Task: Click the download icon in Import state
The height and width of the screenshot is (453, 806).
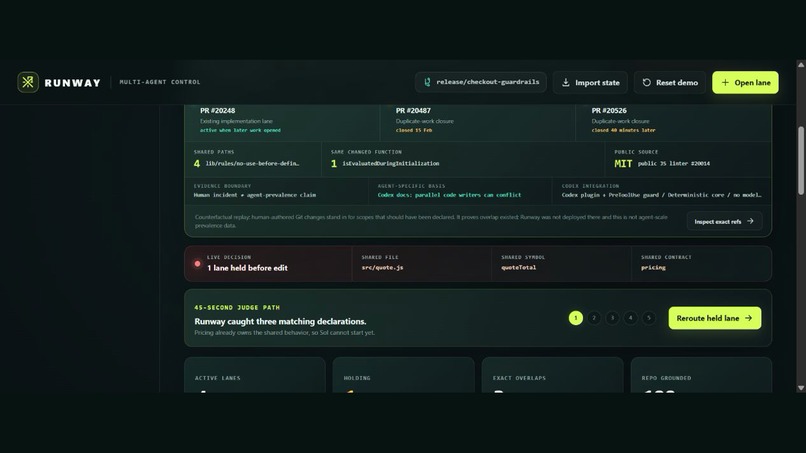Action: click(x=565, y=82)
